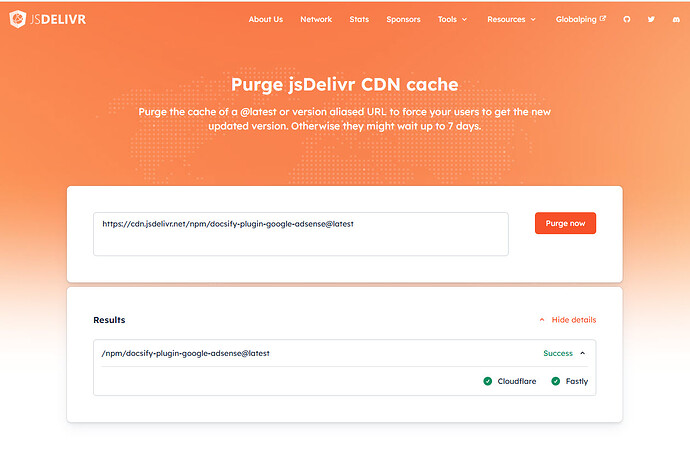Click the Cloudflare green check icon
This screenshot has height=452, width=690.
pos(488,381)
